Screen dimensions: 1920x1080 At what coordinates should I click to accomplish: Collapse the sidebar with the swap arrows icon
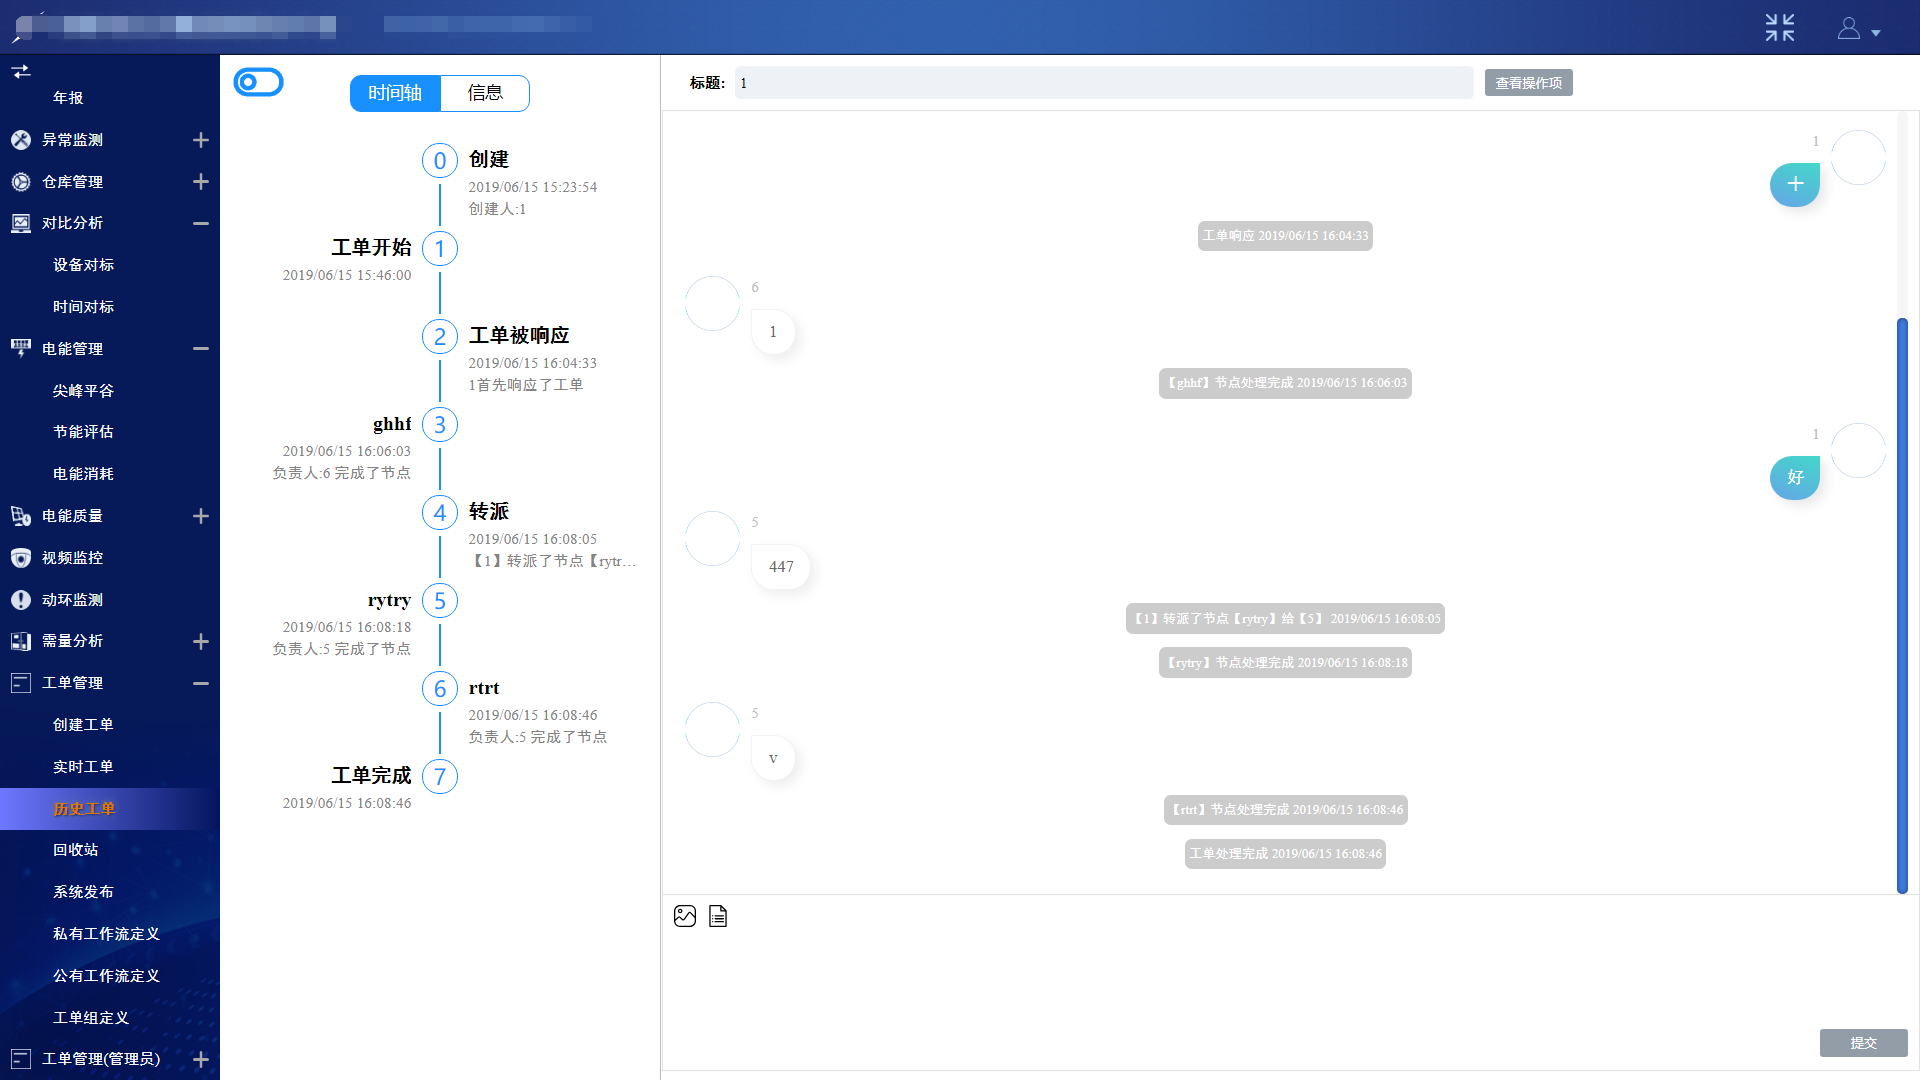click(x=21, y=71)
